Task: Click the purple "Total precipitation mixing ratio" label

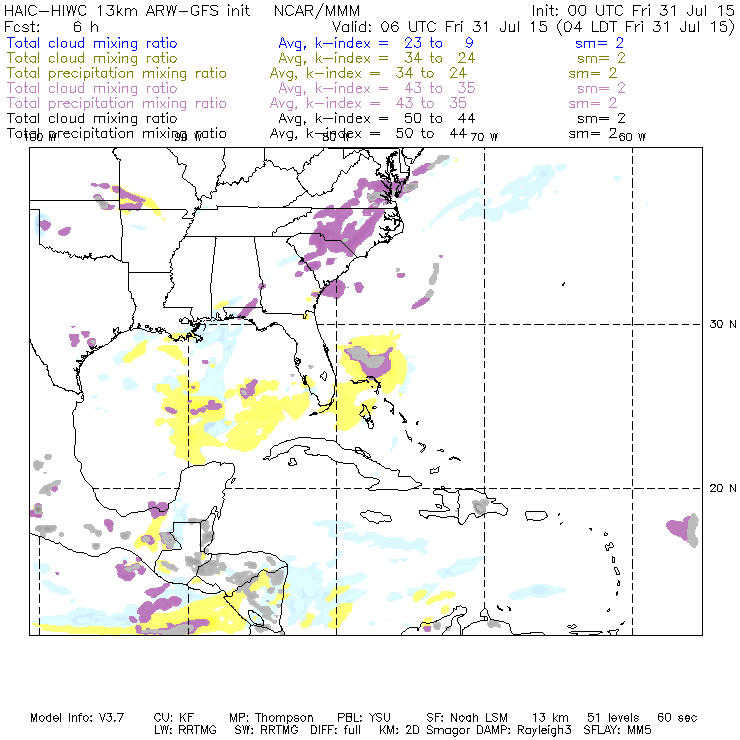Action: click(x=117, y=103)
